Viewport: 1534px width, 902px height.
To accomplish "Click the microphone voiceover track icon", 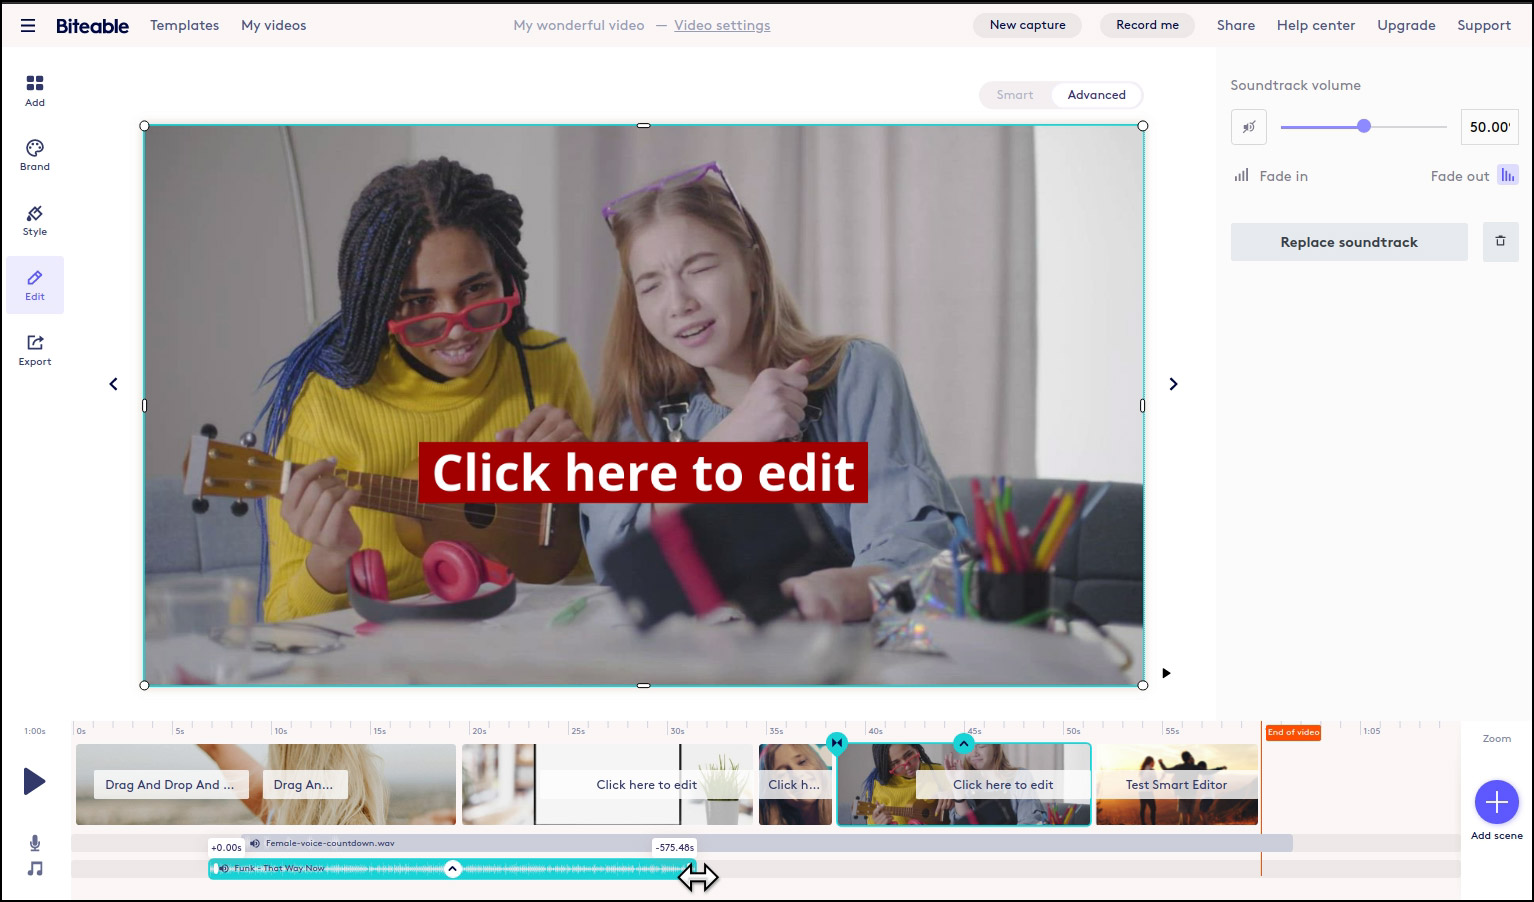I will pyautogui.click(x=35, y=843).
